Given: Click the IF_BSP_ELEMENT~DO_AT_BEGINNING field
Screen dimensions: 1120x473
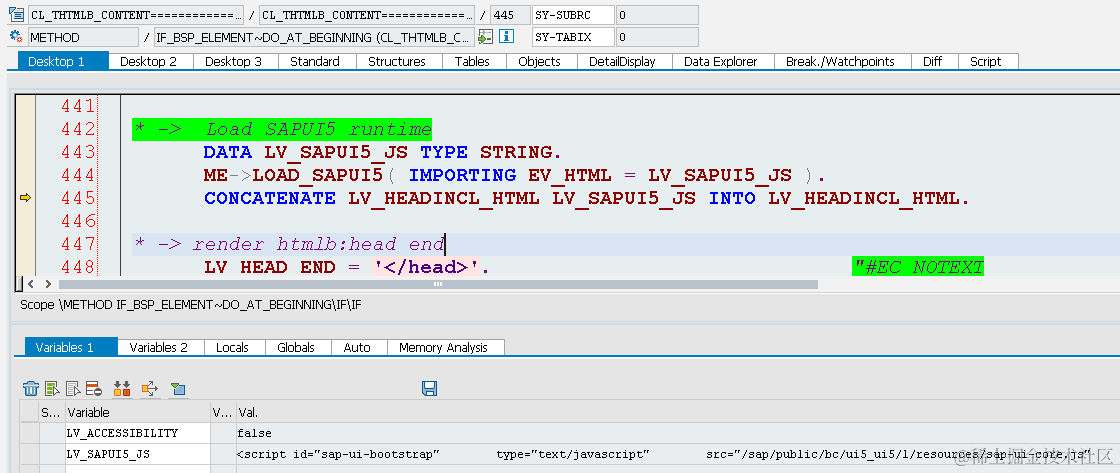Looking at the screenshot, I should pyautogui.click(x=314, y=37).
